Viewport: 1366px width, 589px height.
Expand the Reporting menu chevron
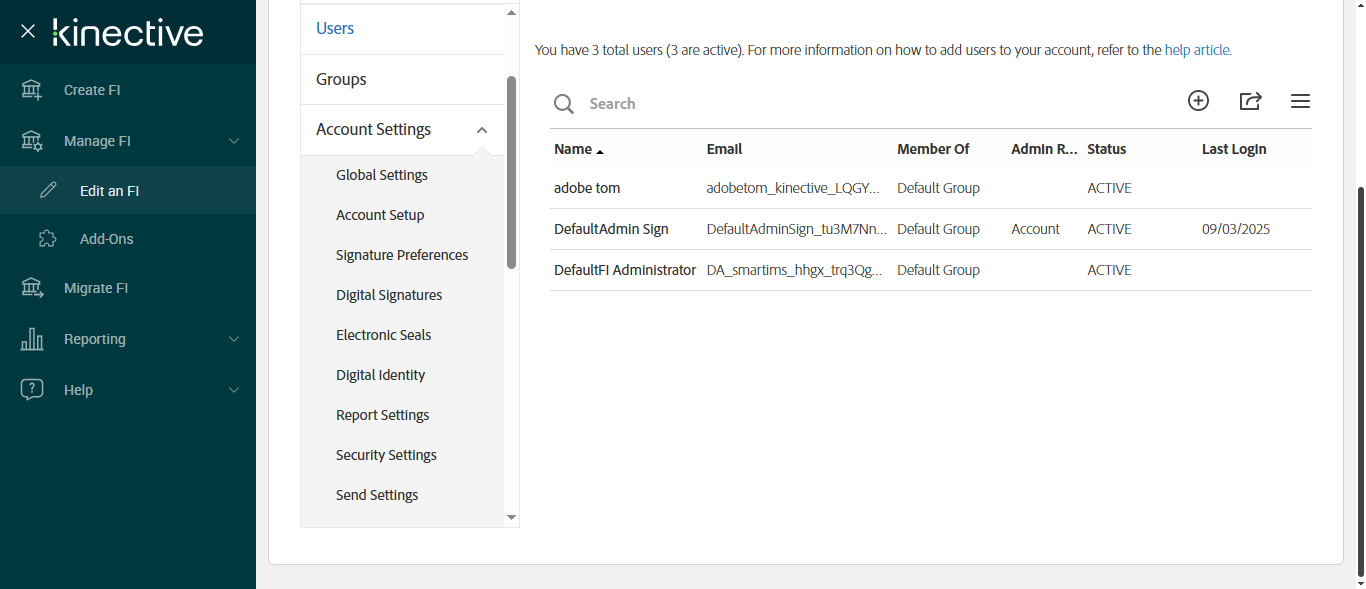tap(234, 339)
